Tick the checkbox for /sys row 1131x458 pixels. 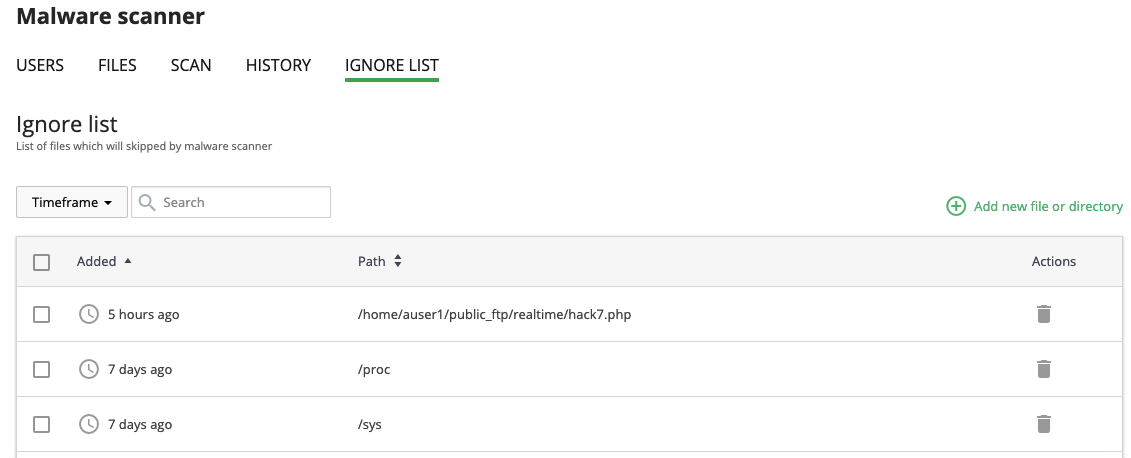tap(42, 424)
